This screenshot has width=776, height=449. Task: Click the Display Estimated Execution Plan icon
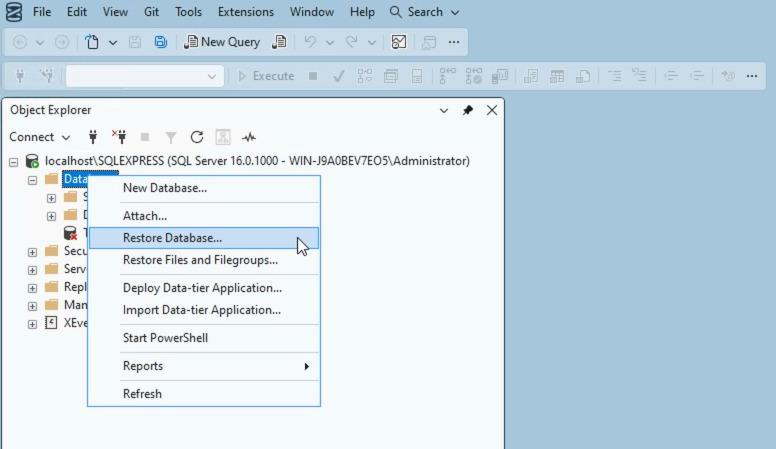coord(365,76)
